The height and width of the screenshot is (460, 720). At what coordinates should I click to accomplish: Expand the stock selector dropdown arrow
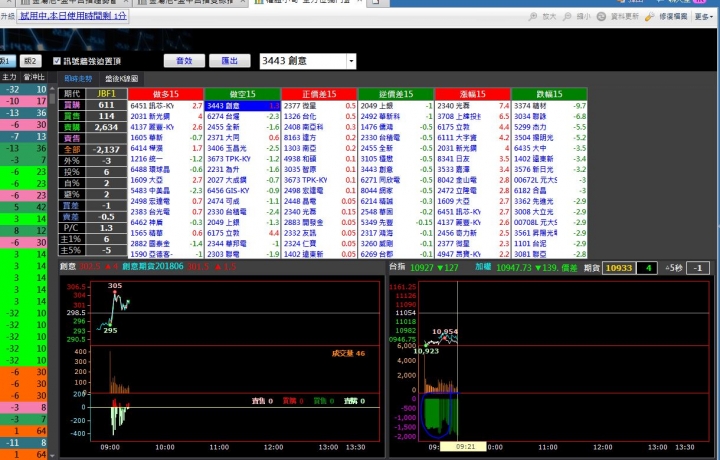(351, 61)
